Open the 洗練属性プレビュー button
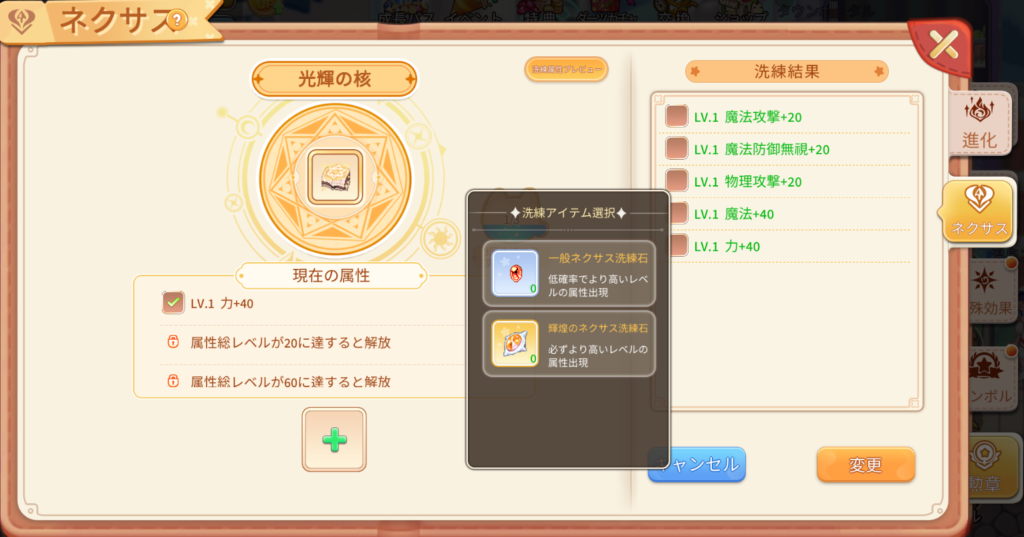Viewport: 1024px width, 537px height. coord(566,69)
